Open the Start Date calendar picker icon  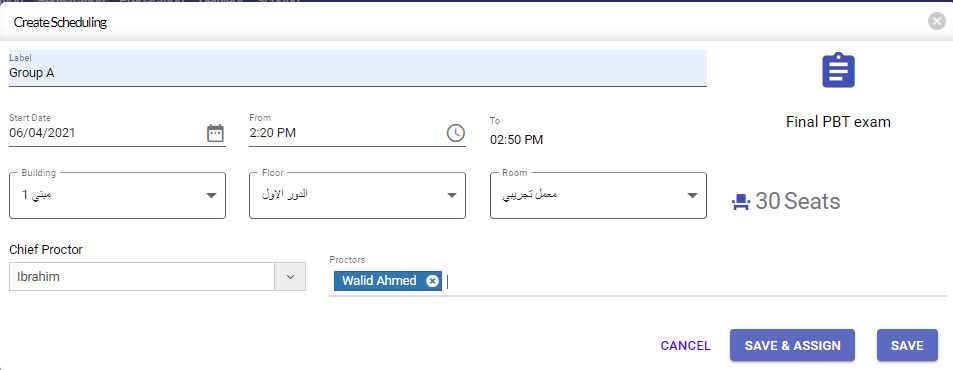215,132
